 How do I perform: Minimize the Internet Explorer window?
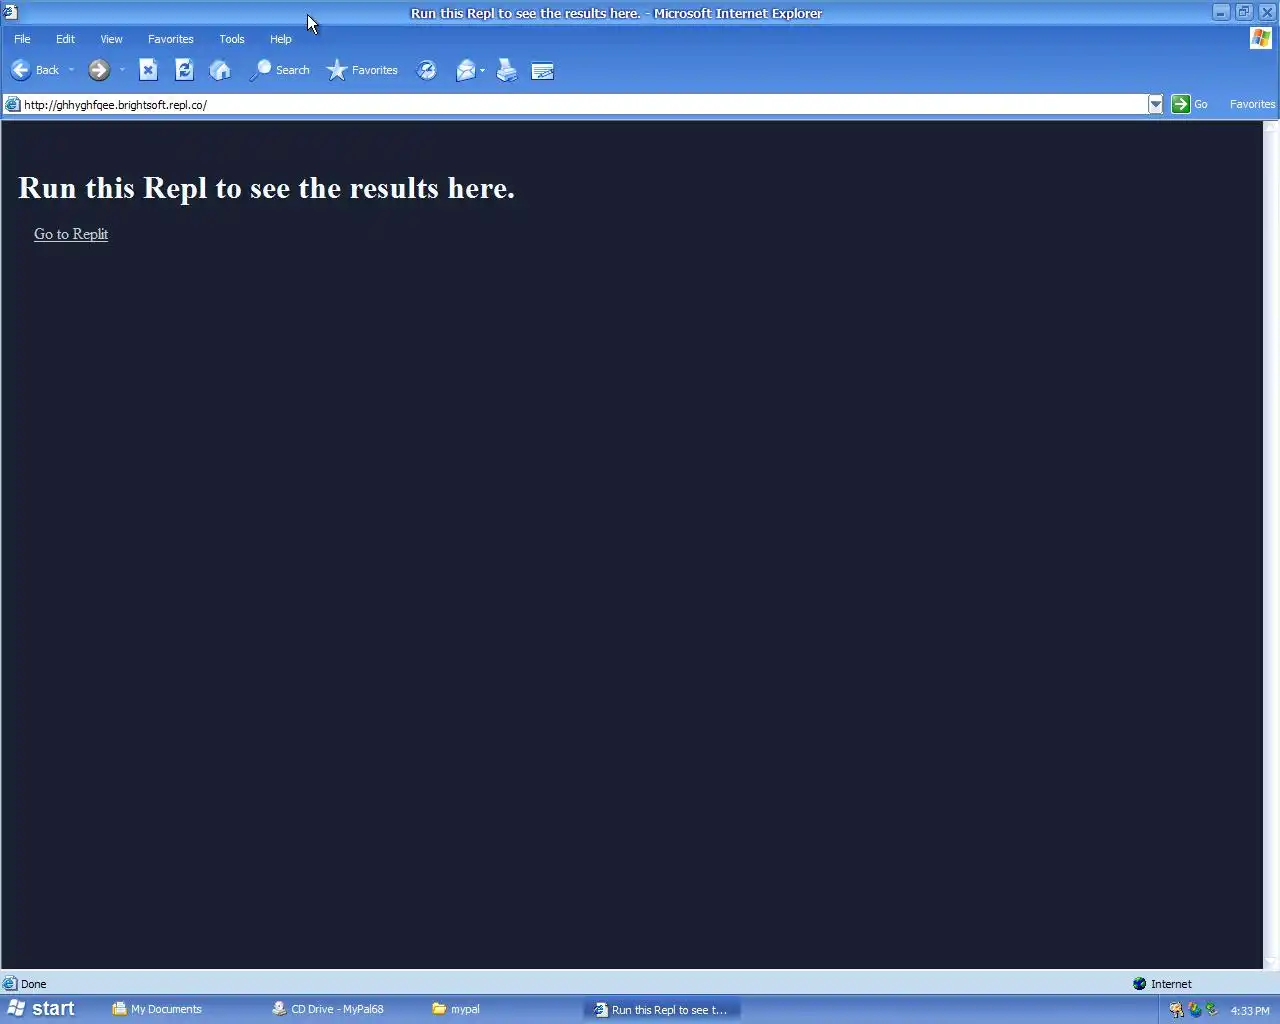coord(1221,12)
